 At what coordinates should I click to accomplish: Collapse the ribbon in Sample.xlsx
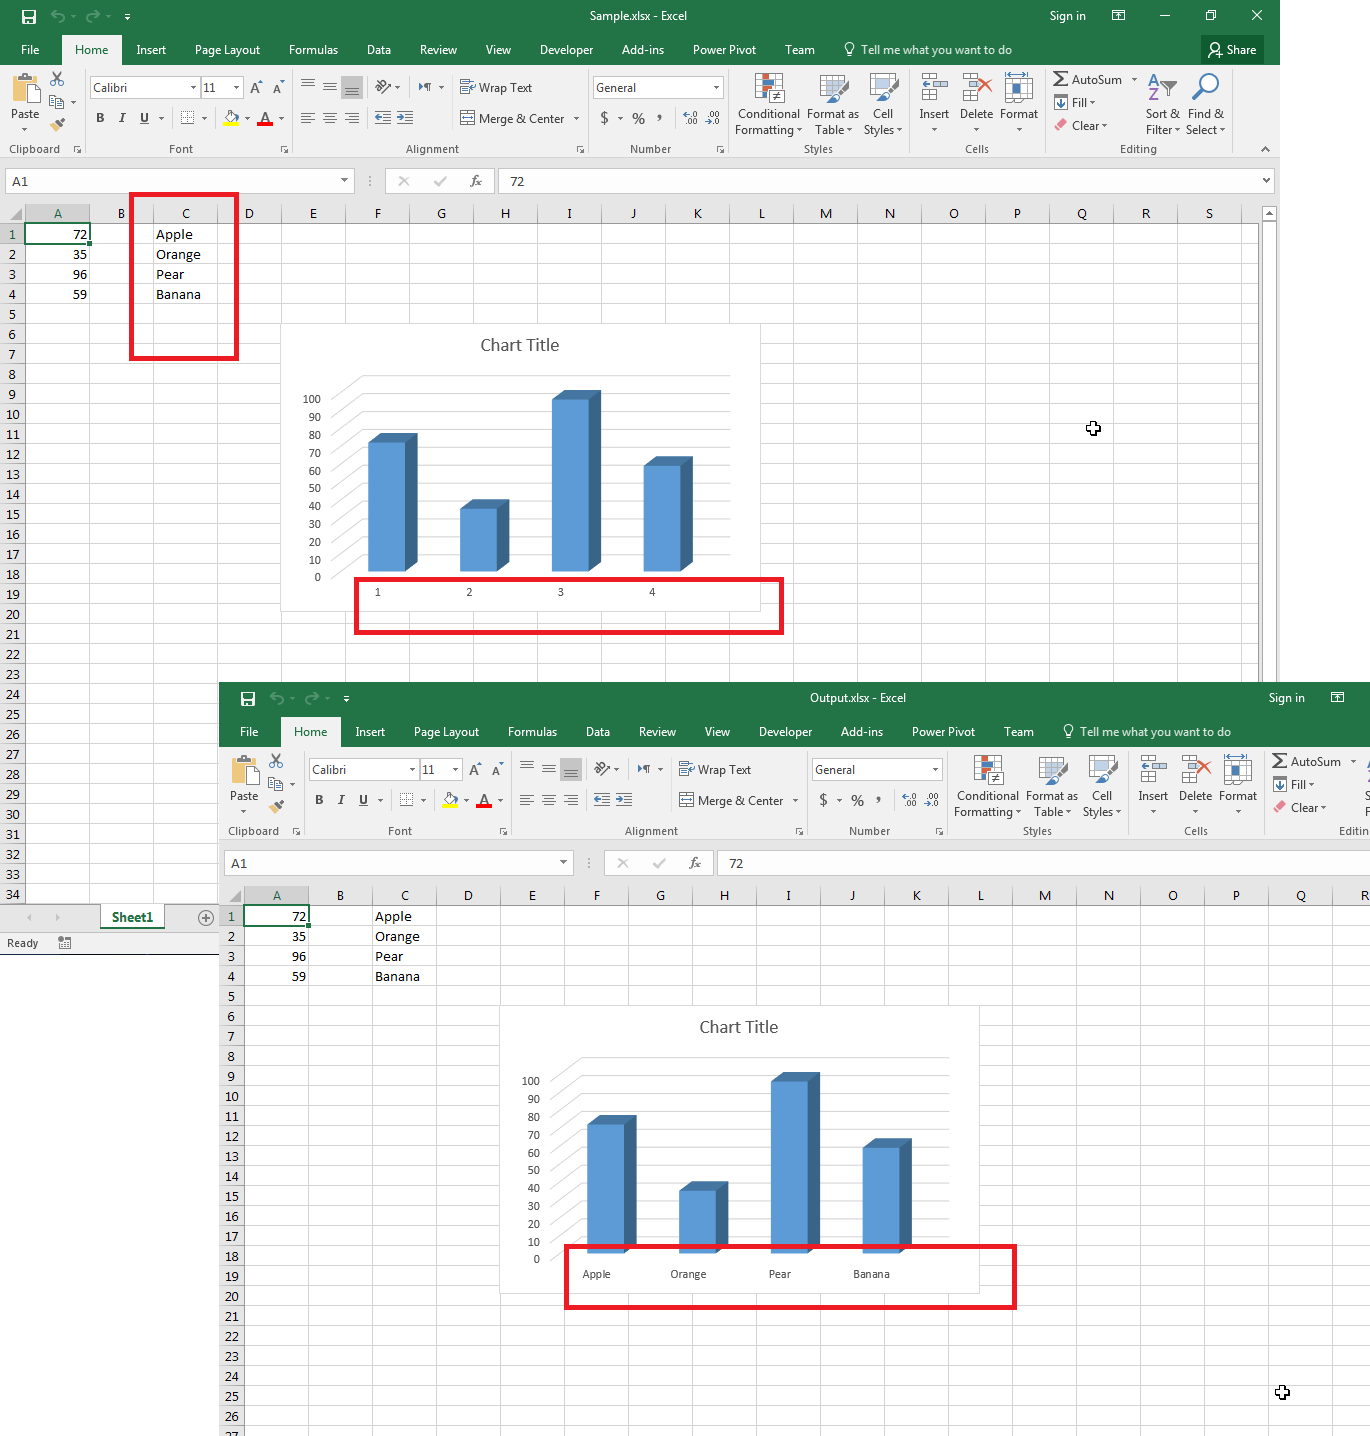[x=1265, y=149]
